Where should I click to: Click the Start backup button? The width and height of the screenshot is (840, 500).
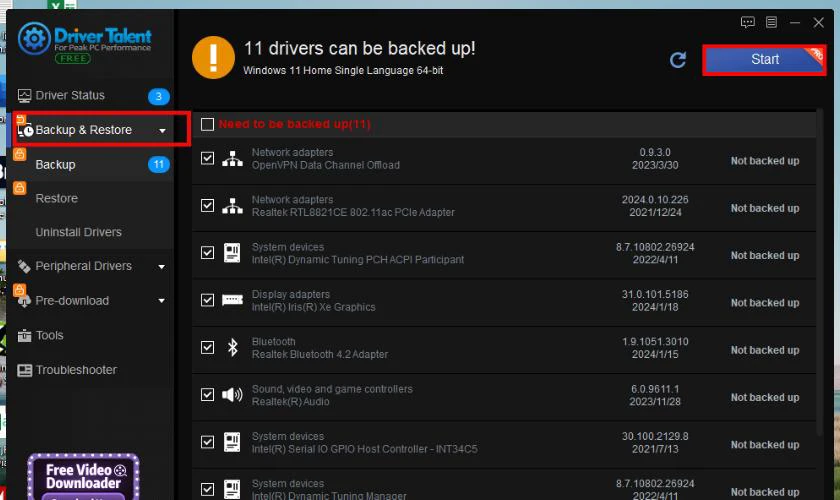coord(764,59)
